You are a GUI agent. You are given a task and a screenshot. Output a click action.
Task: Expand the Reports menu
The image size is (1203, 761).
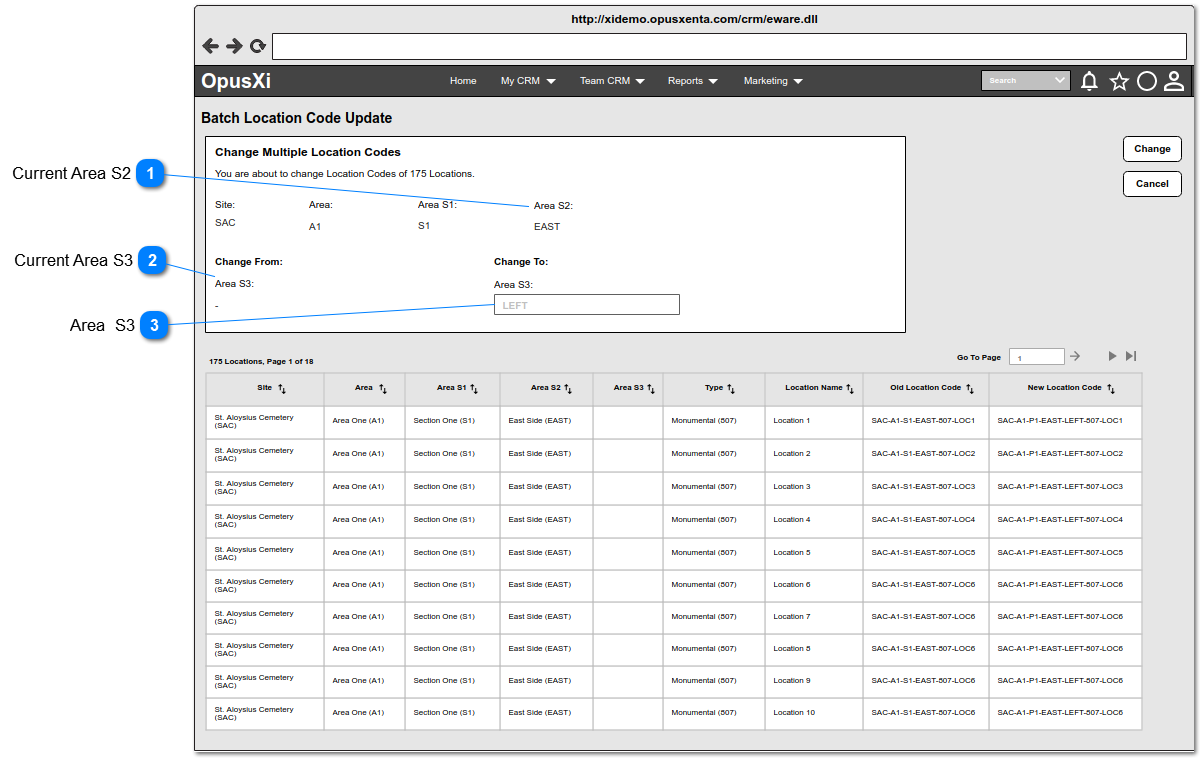point(693,81)
